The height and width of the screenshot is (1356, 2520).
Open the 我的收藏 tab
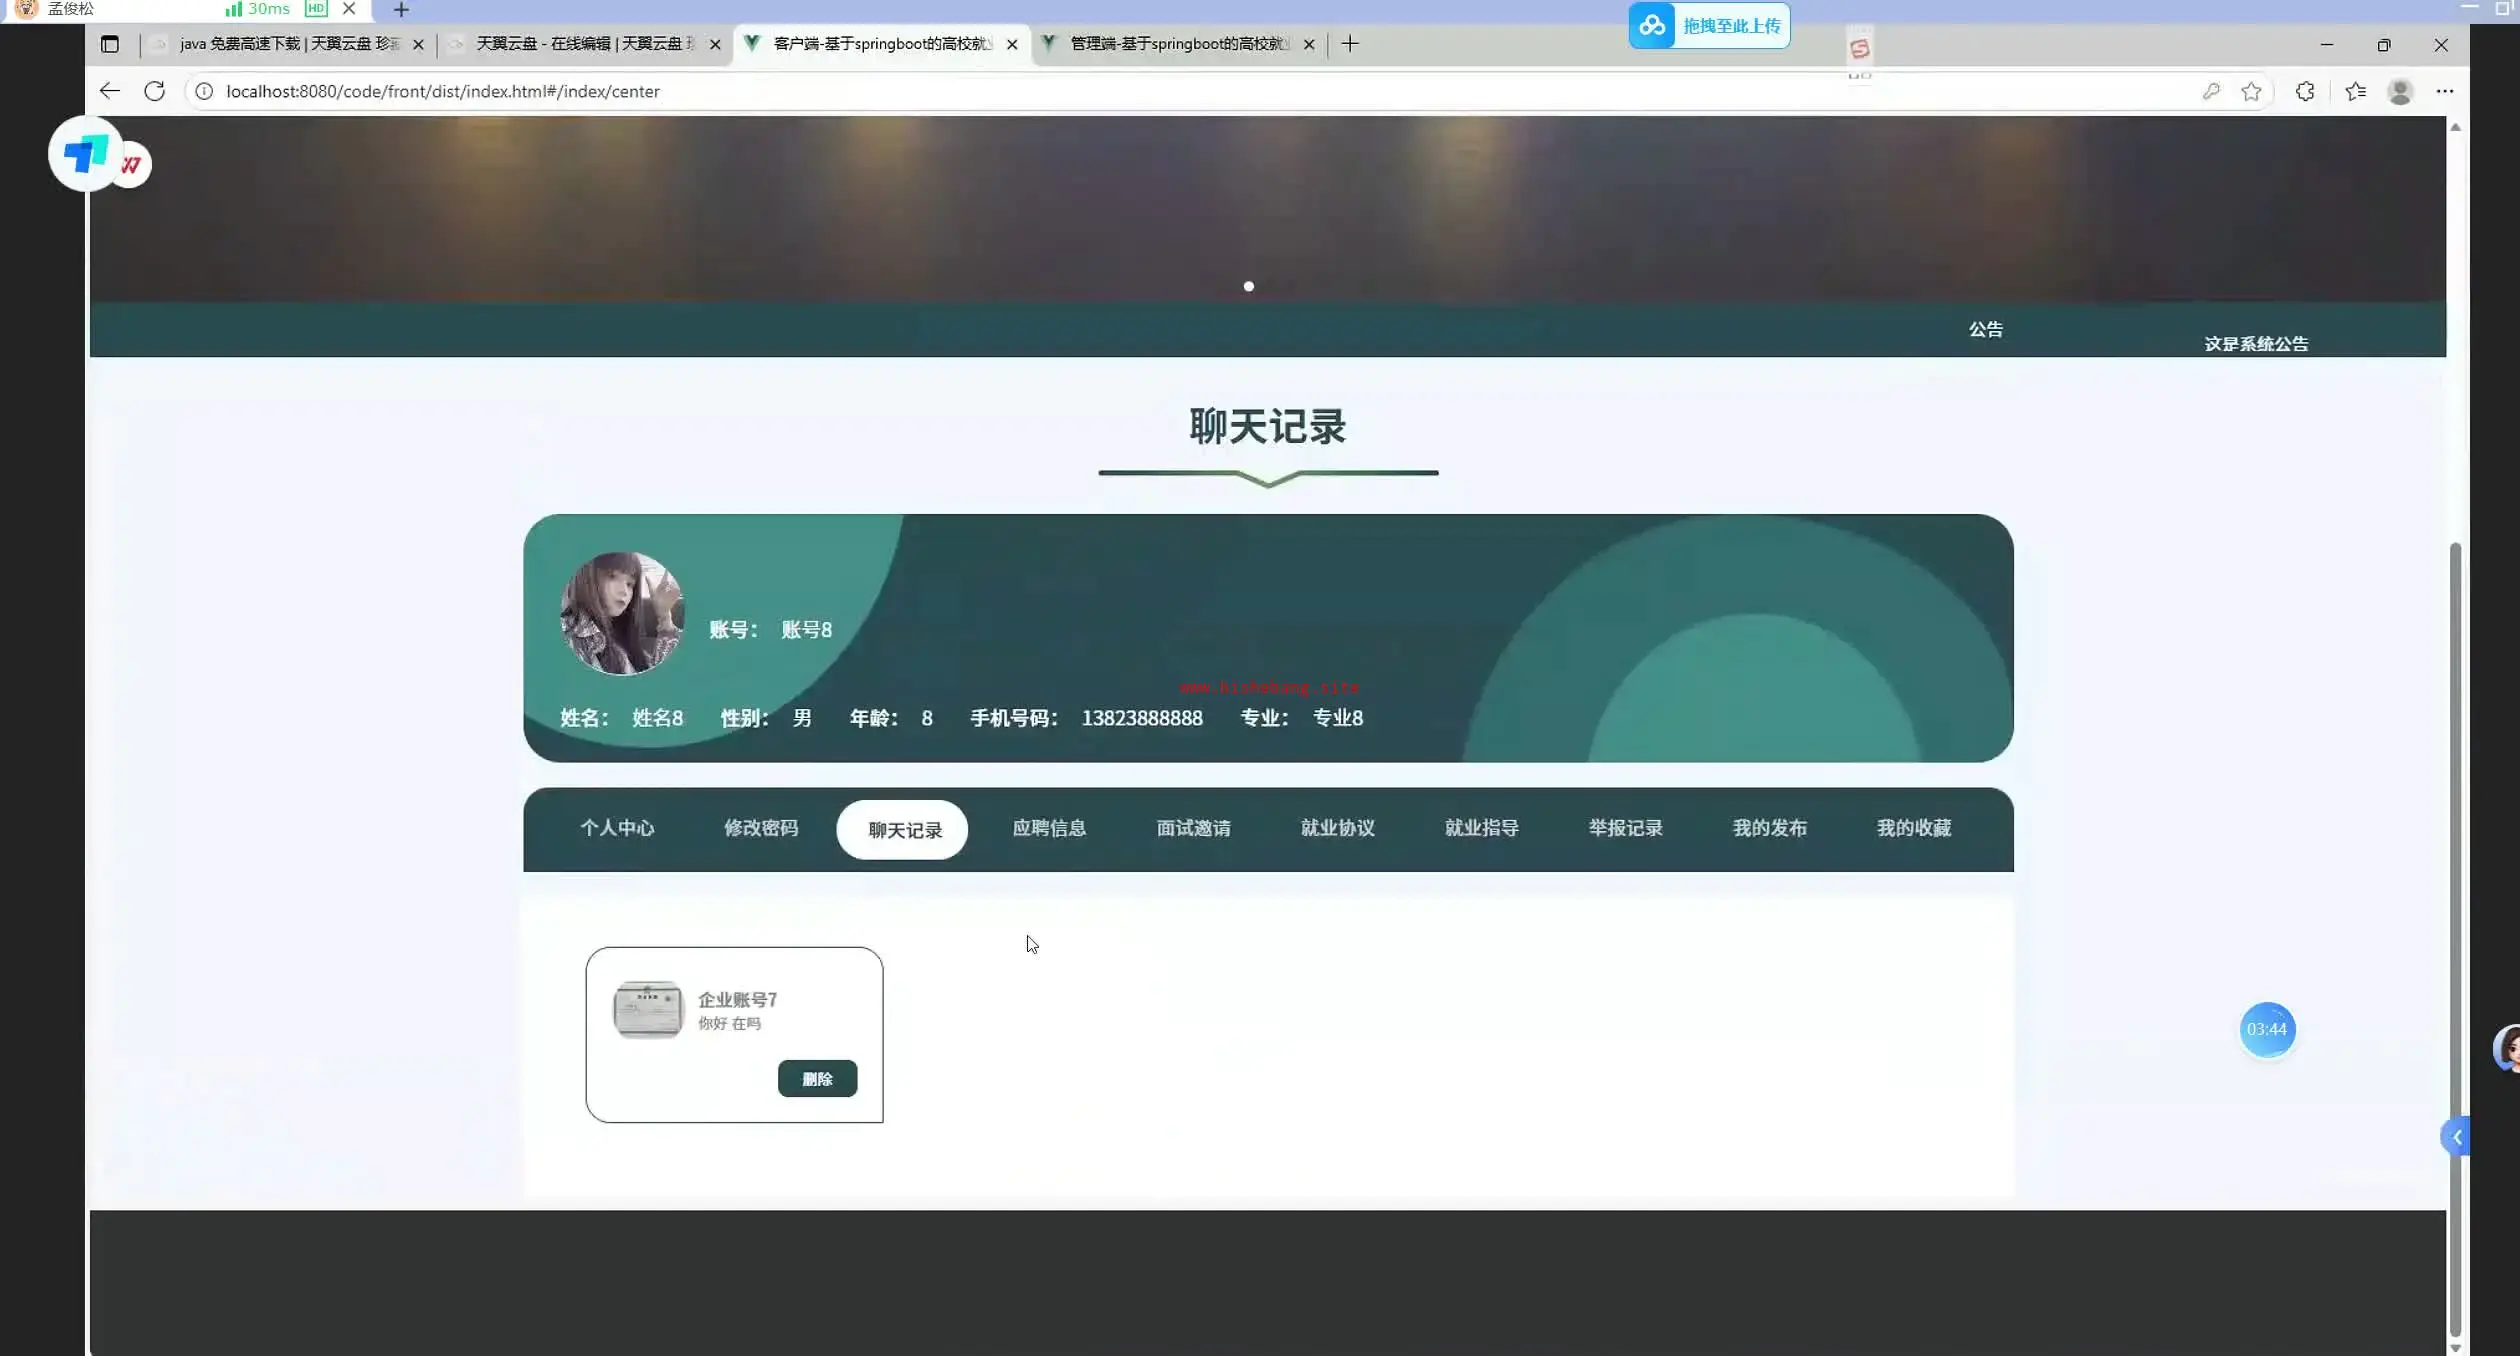(1913, 828)
